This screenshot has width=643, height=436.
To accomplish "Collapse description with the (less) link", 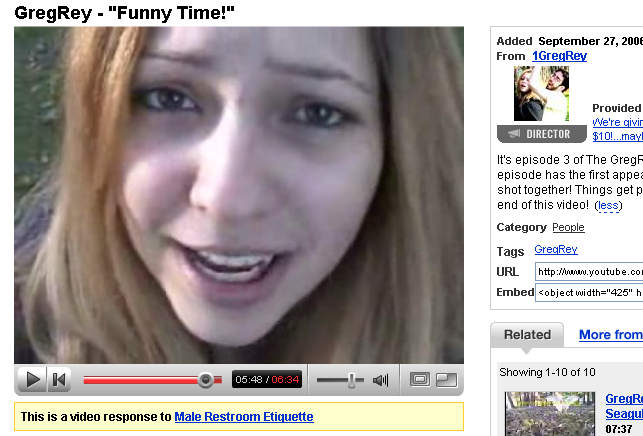I will 608,205.
